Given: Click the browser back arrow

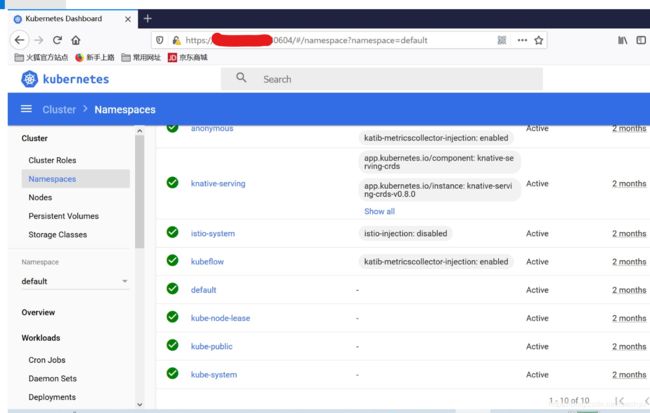Looking at the screenshot, I should pos(19,40).
